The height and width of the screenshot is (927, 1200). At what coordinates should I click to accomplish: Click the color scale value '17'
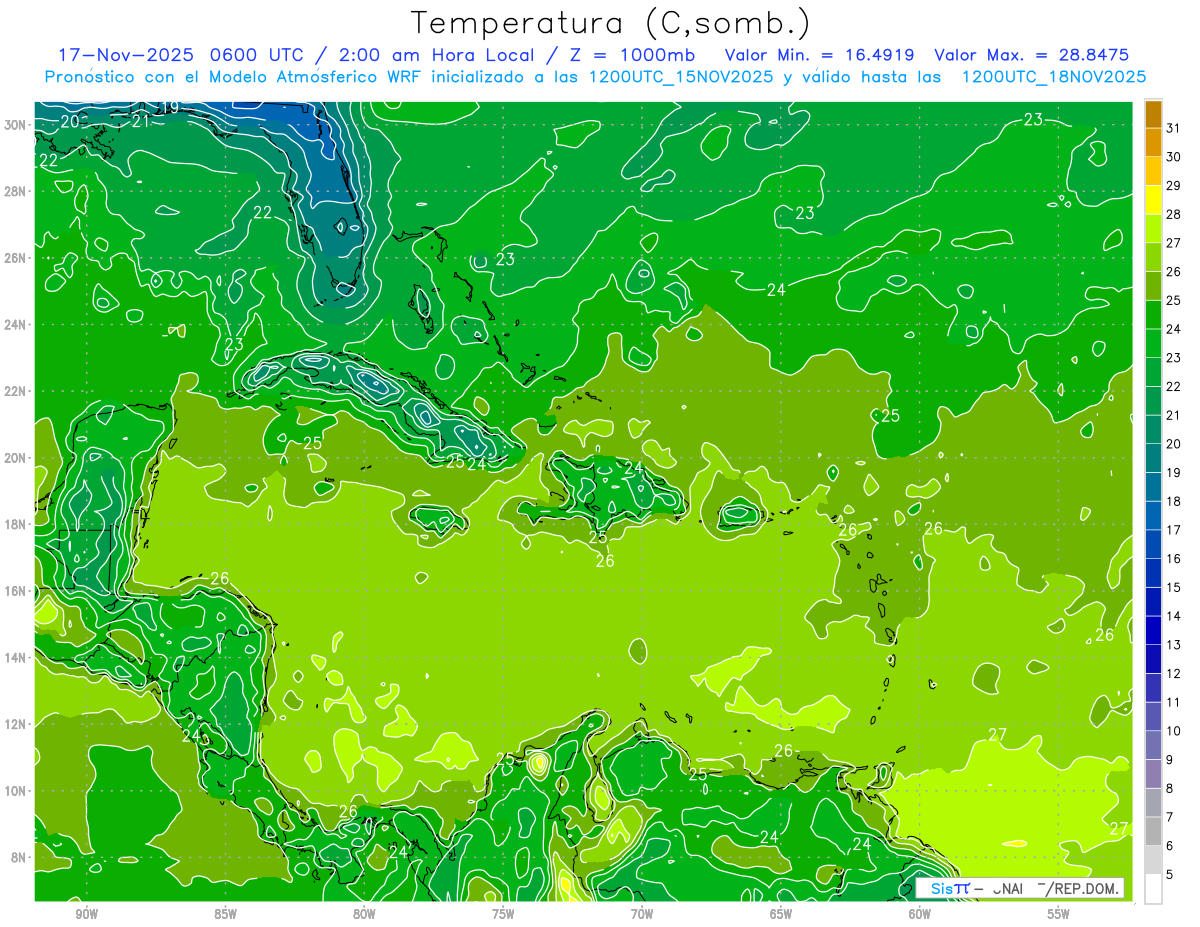click(1174, 530)
